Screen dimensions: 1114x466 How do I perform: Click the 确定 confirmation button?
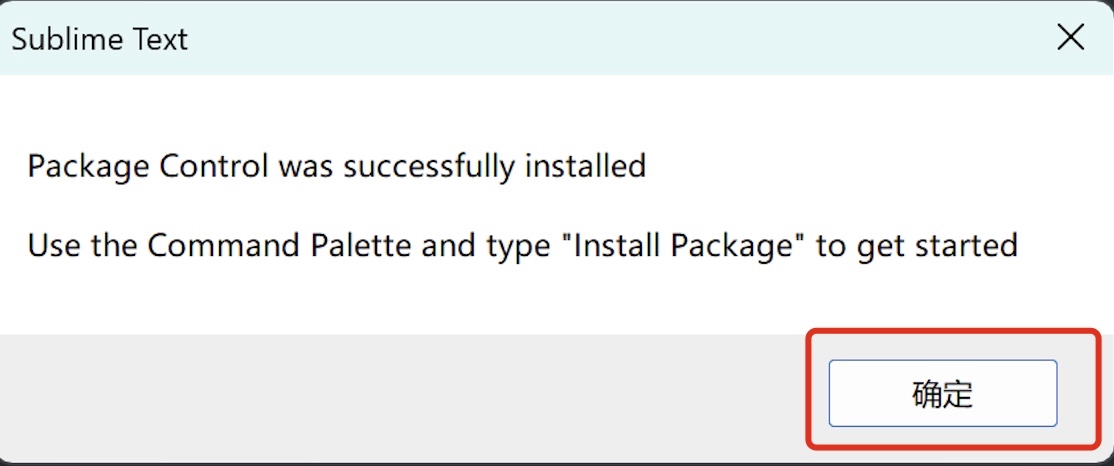tap(942, 393)
